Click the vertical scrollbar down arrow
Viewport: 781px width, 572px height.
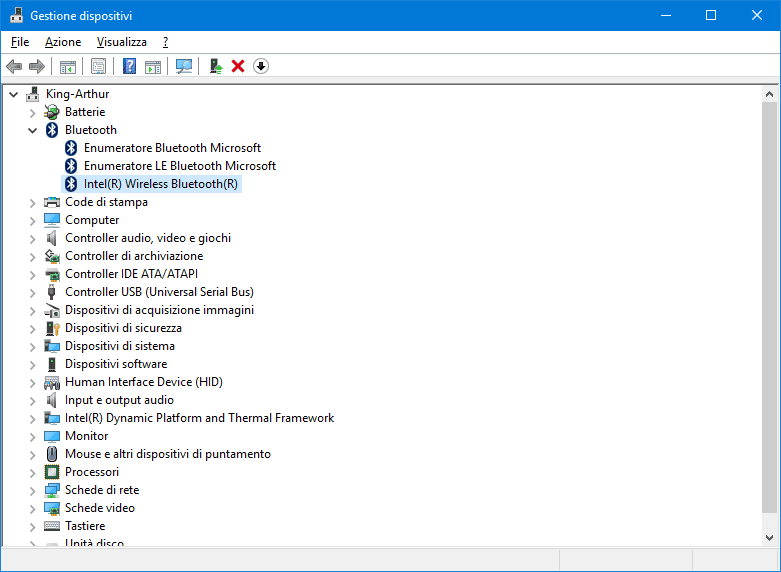[770, 538]
